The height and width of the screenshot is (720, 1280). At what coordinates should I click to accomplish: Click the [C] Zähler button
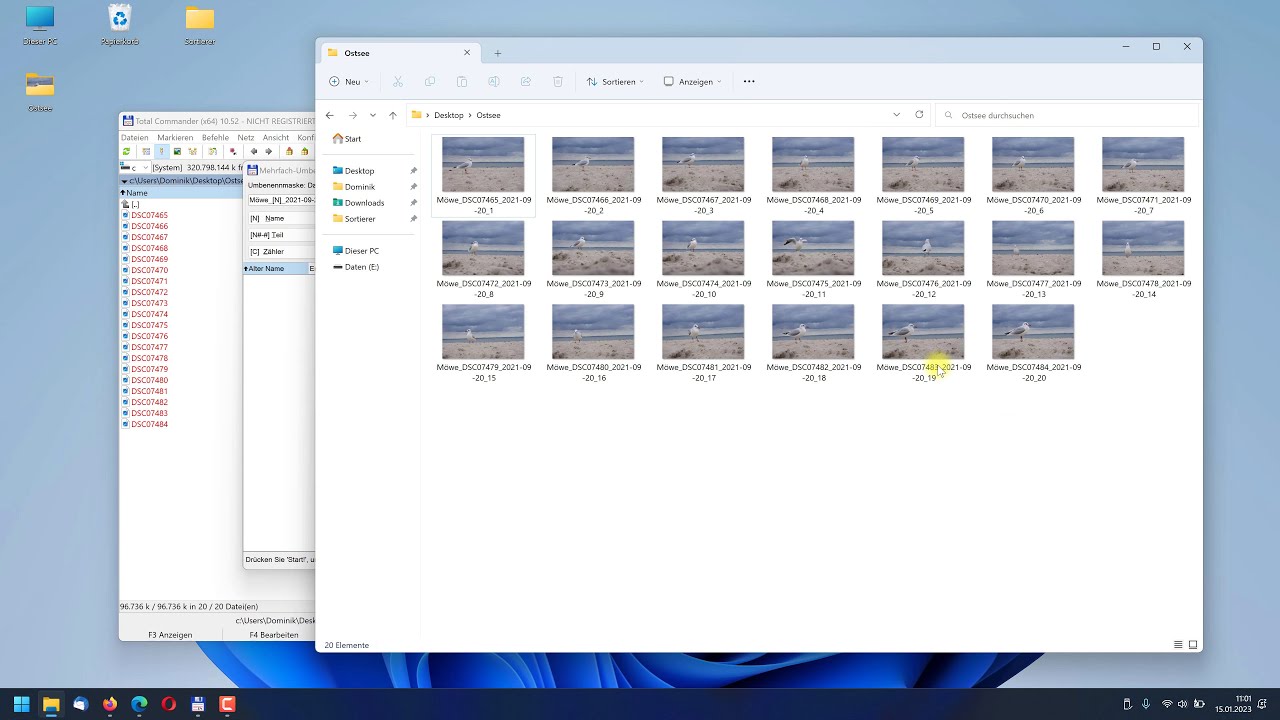coord(281,252)
